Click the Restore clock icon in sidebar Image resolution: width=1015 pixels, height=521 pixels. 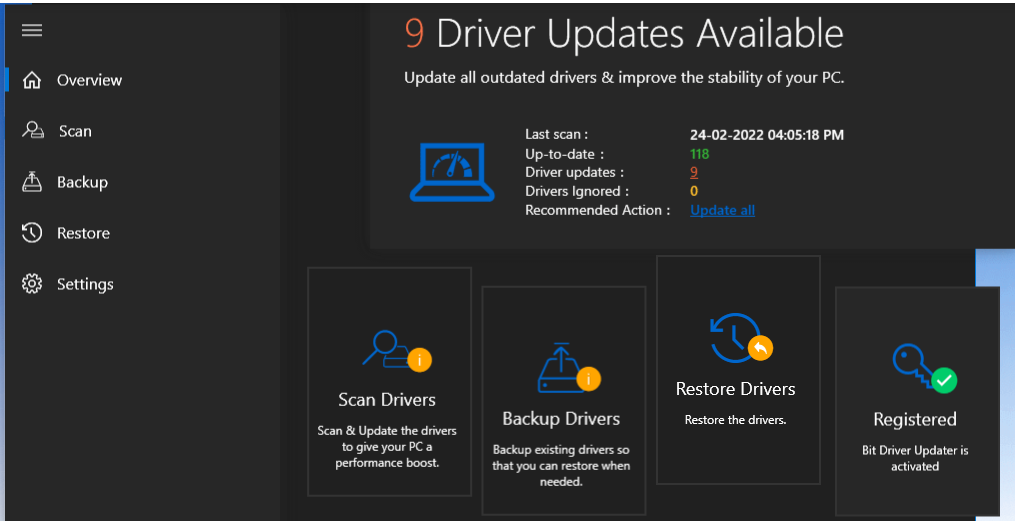(x=32, y=233)
